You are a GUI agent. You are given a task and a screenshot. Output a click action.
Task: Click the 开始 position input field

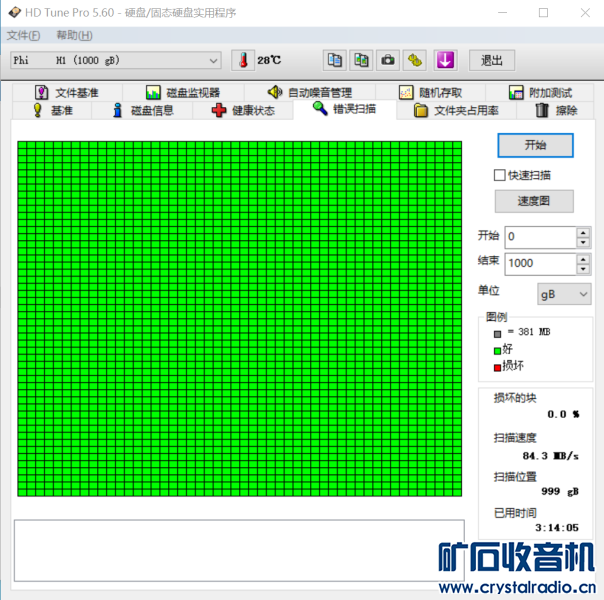(540, 237)
